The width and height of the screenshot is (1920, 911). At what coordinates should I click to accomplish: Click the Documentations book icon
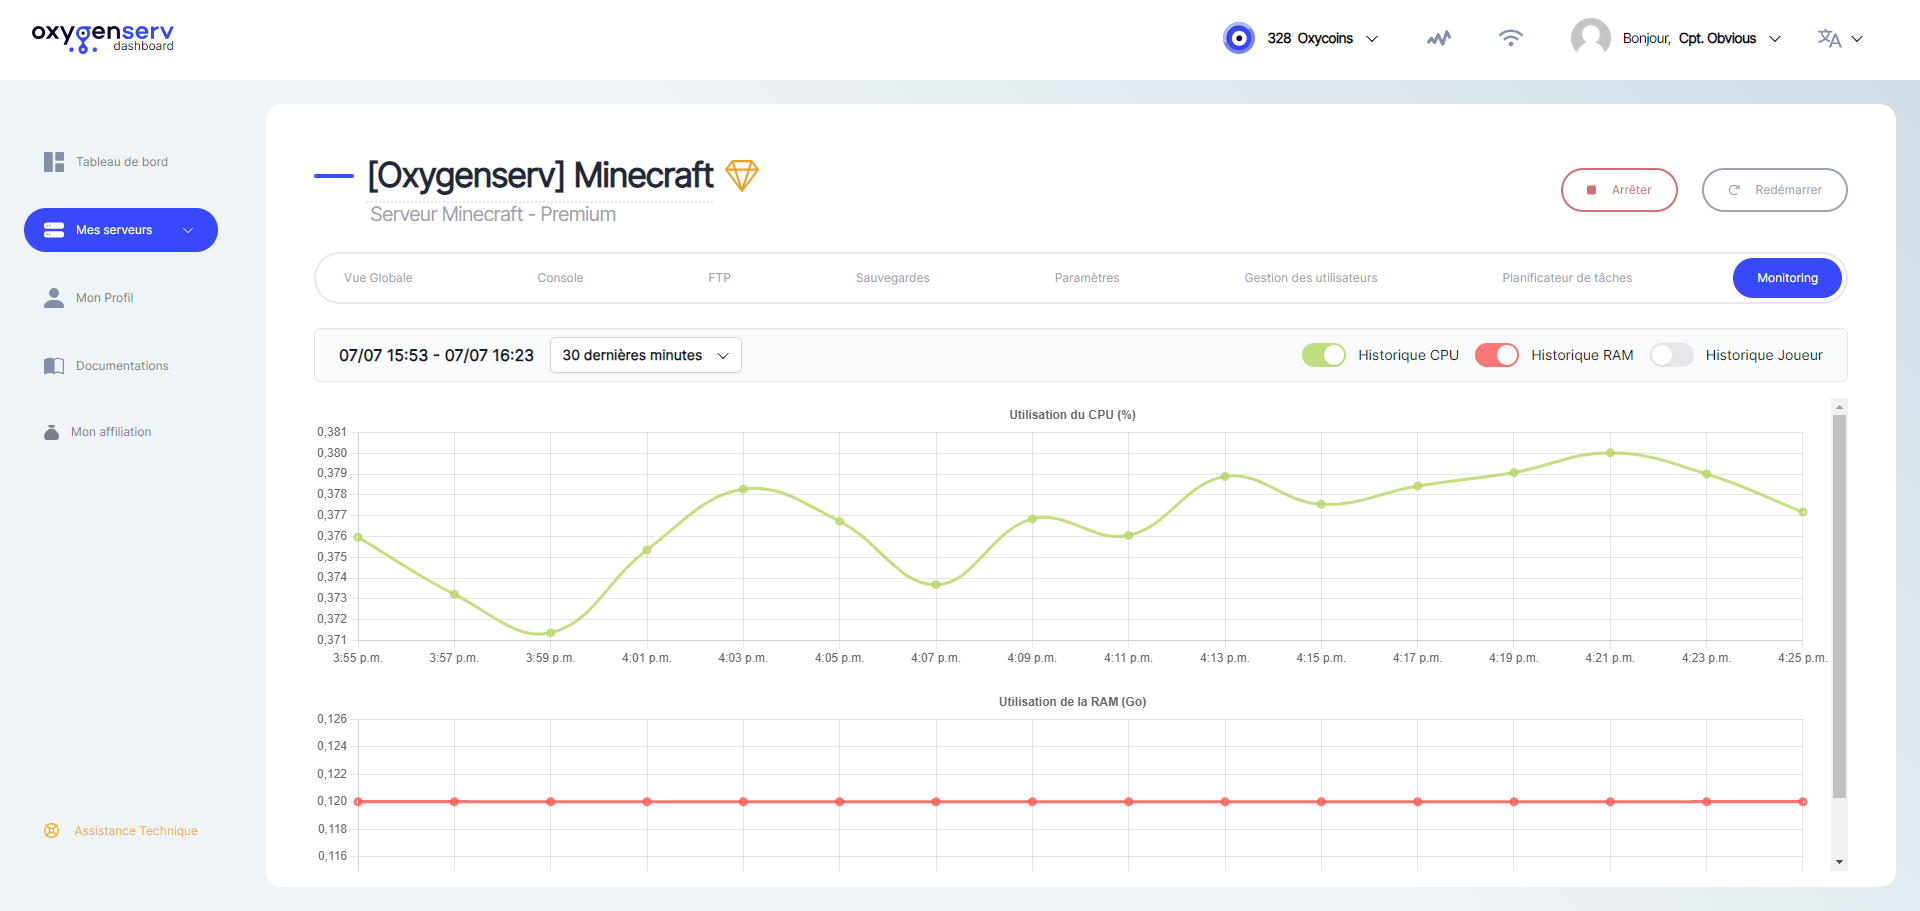pyautogui.click(x=54, y=366)
